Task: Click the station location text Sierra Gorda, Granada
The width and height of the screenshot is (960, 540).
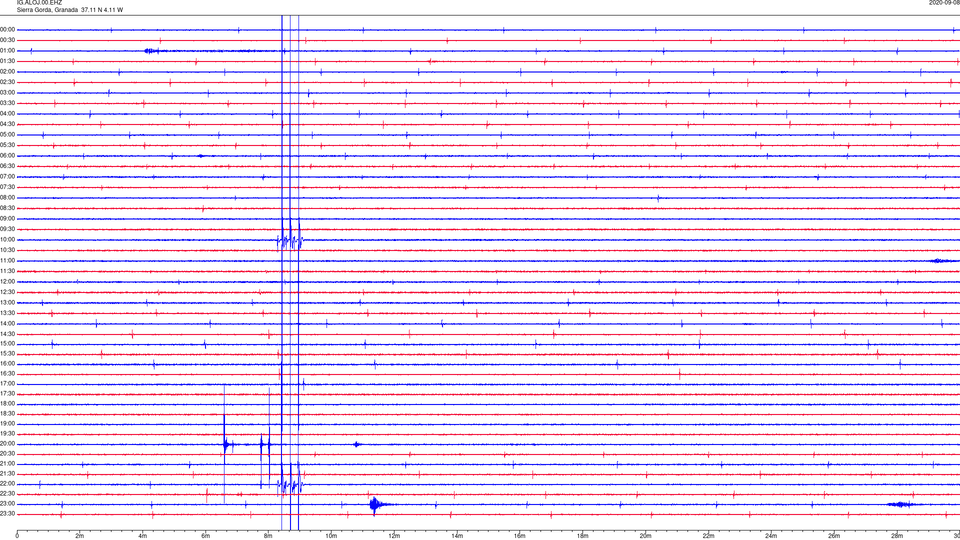Action: coord(48,10)
